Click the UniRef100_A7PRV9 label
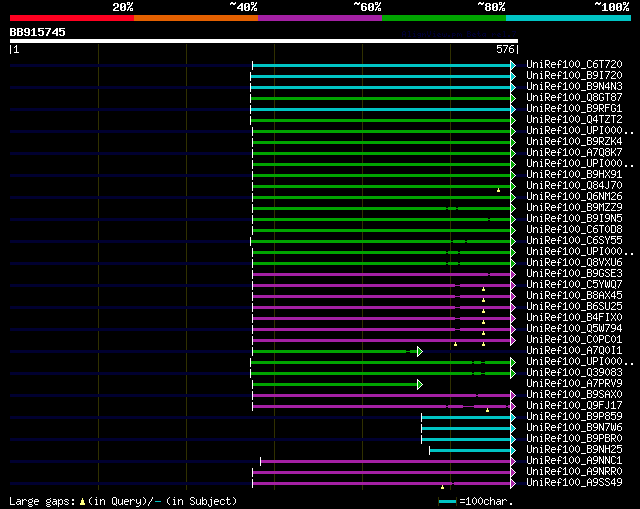640x509 pixels. (574, 384)
